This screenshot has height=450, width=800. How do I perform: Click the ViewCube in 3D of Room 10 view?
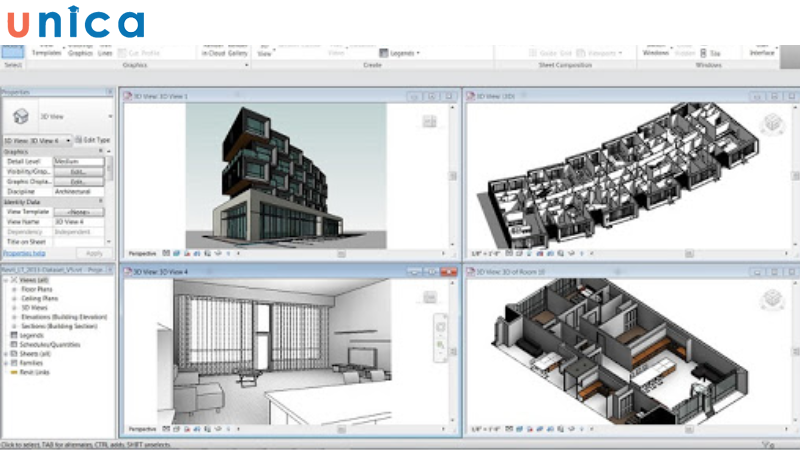coord(771,299)
